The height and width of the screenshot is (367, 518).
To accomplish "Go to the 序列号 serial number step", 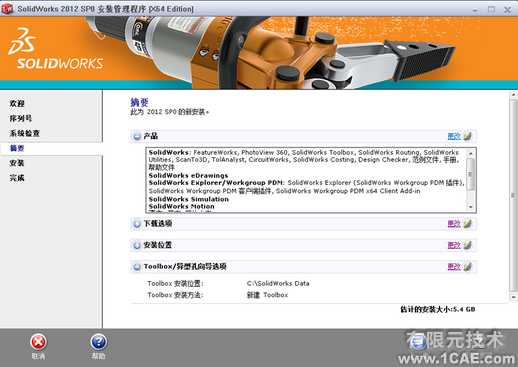I will 21,118.
